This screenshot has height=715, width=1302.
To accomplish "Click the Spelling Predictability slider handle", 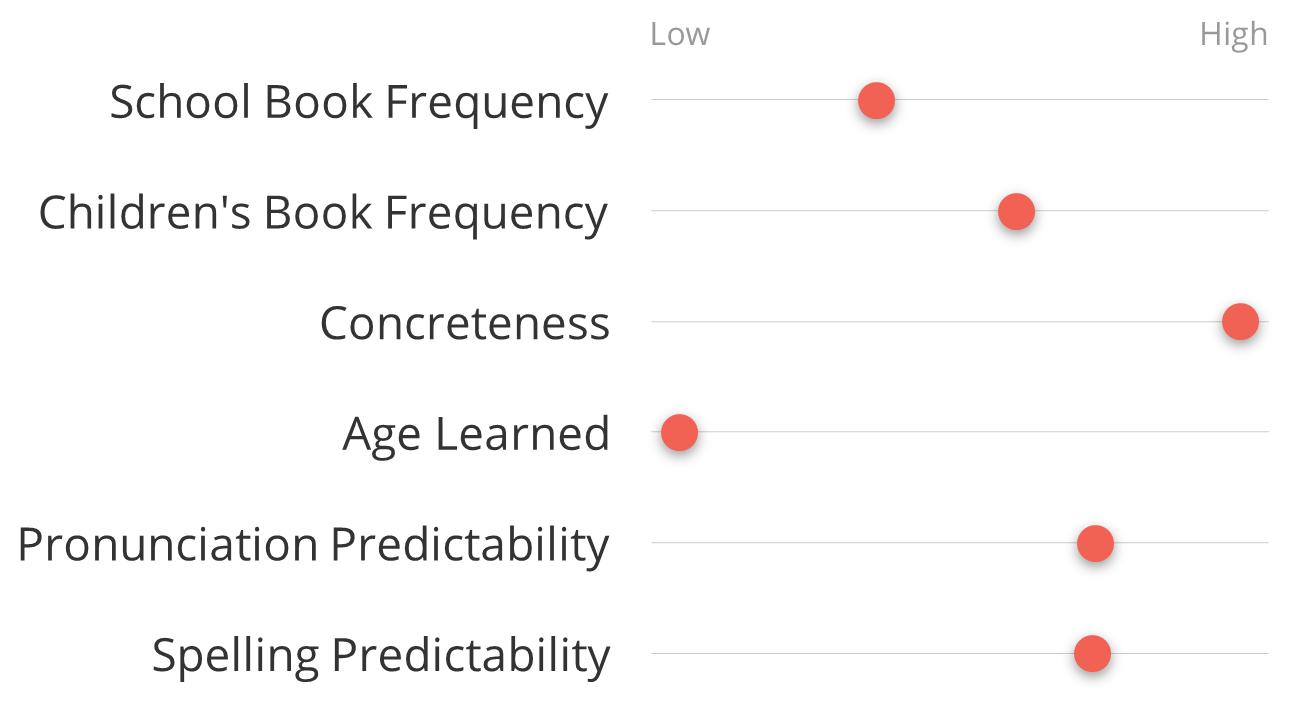I will [x=1092, y=654].
